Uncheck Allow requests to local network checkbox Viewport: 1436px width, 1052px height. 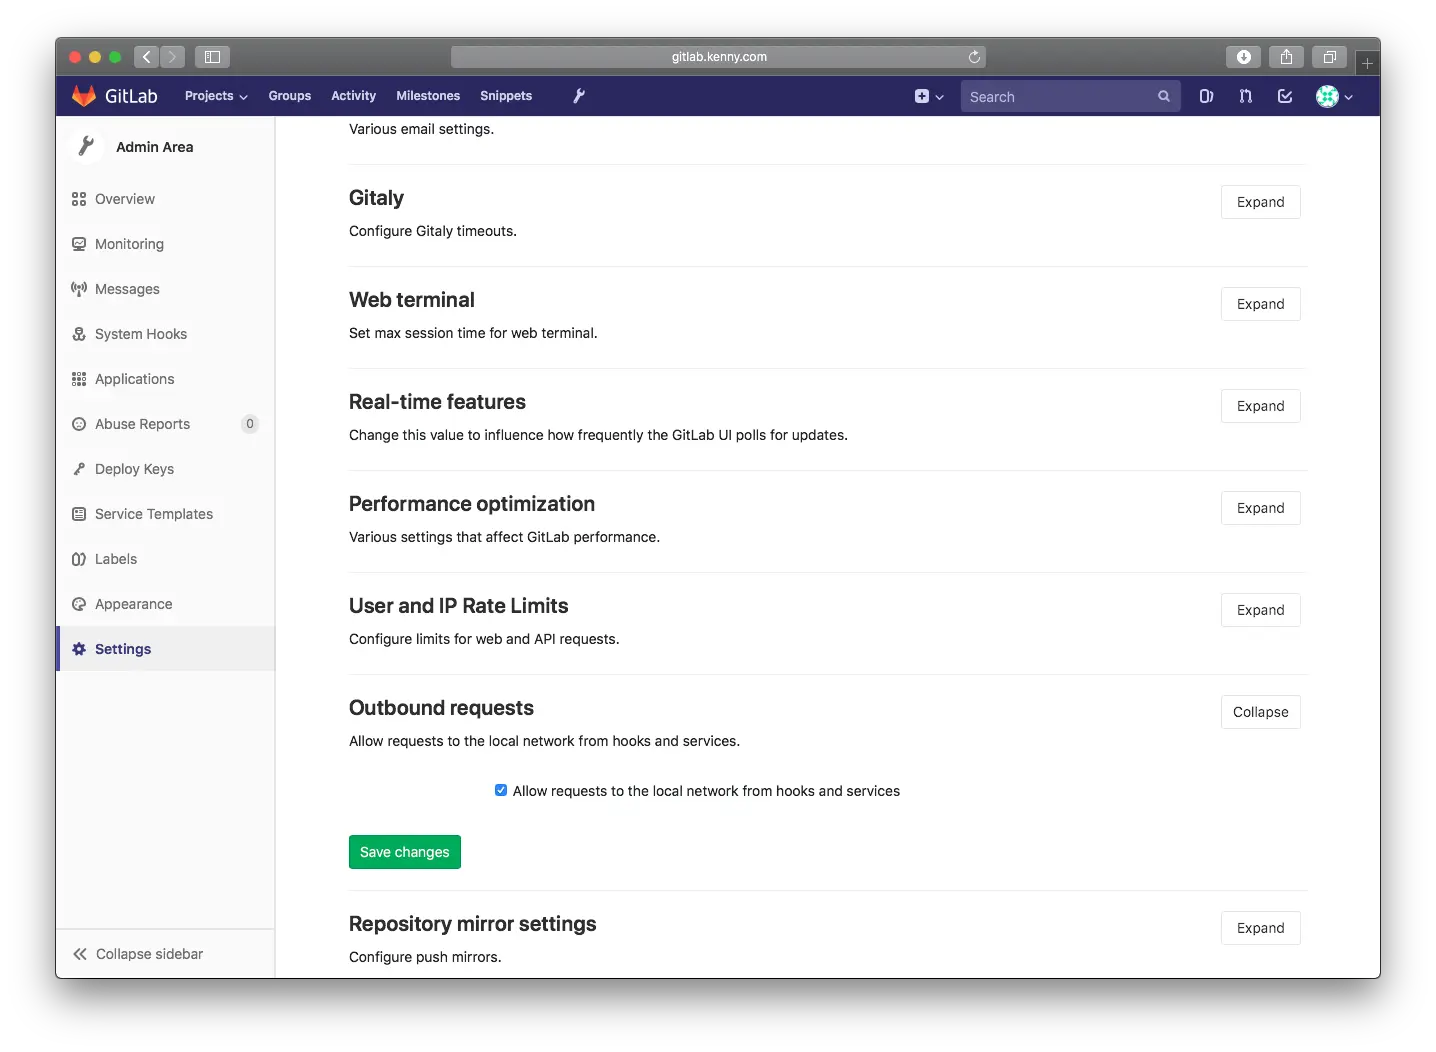(x=501, y=790)
